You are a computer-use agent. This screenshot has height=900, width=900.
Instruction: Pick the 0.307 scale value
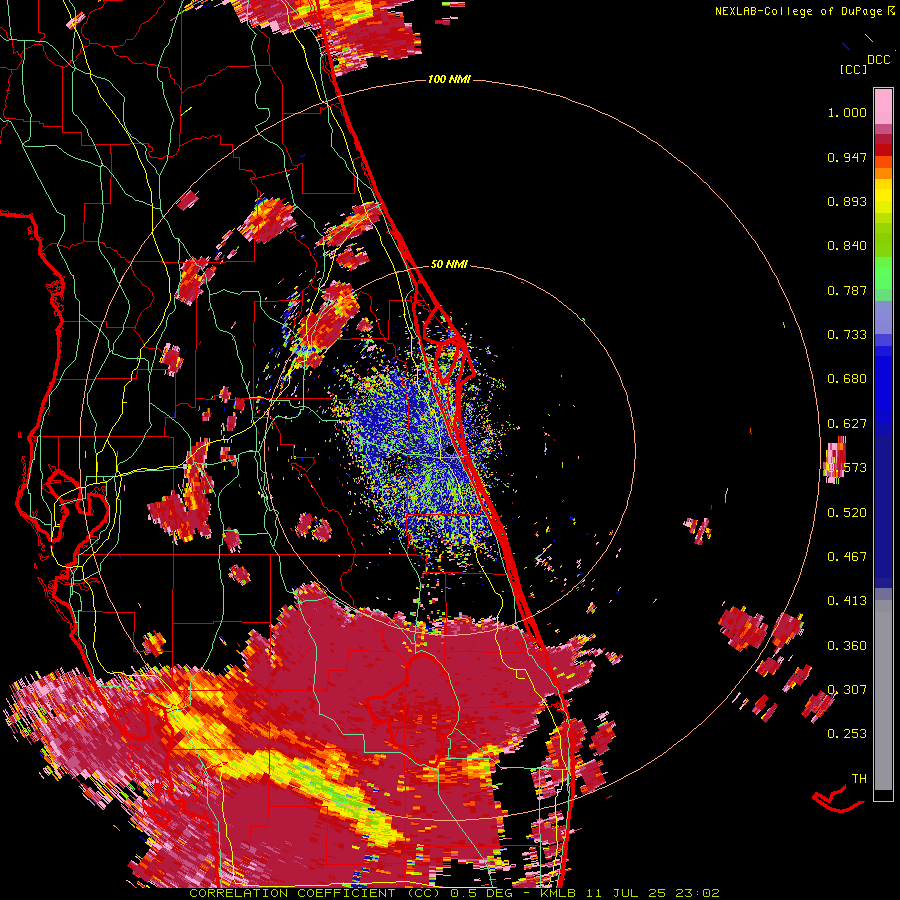coord(847,689)
